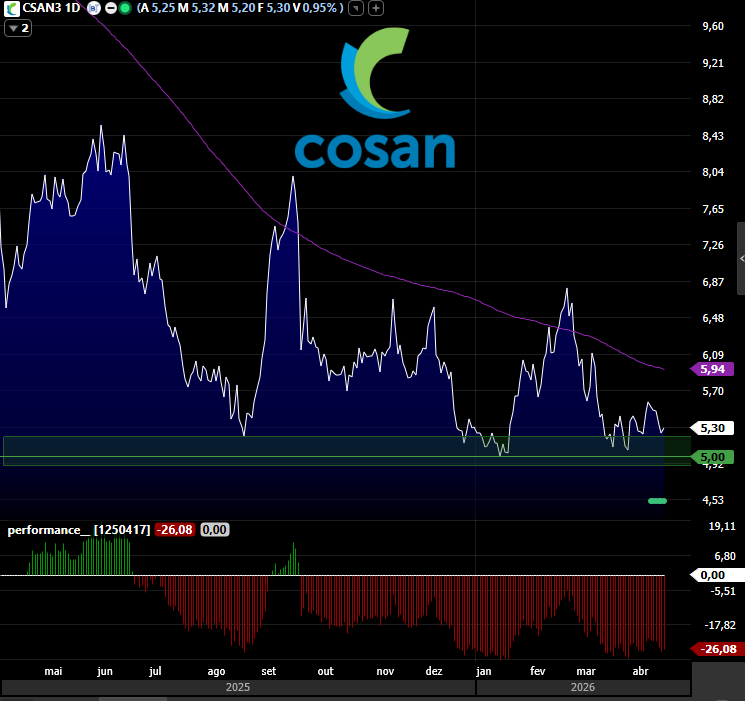Click the red performance tag -26,08 on axis
Screen dimensions: 745x701
coord(718,649)
